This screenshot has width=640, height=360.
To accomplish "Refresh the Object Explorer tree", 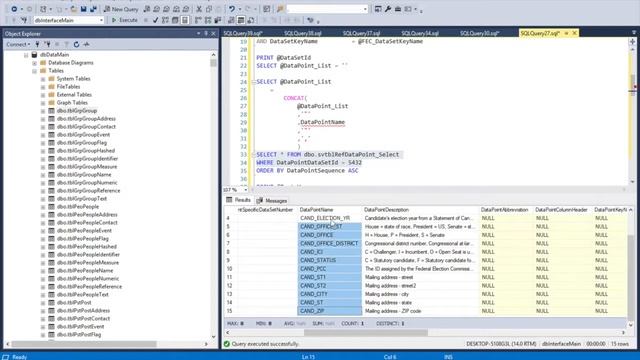I will [x=76, y=44].
